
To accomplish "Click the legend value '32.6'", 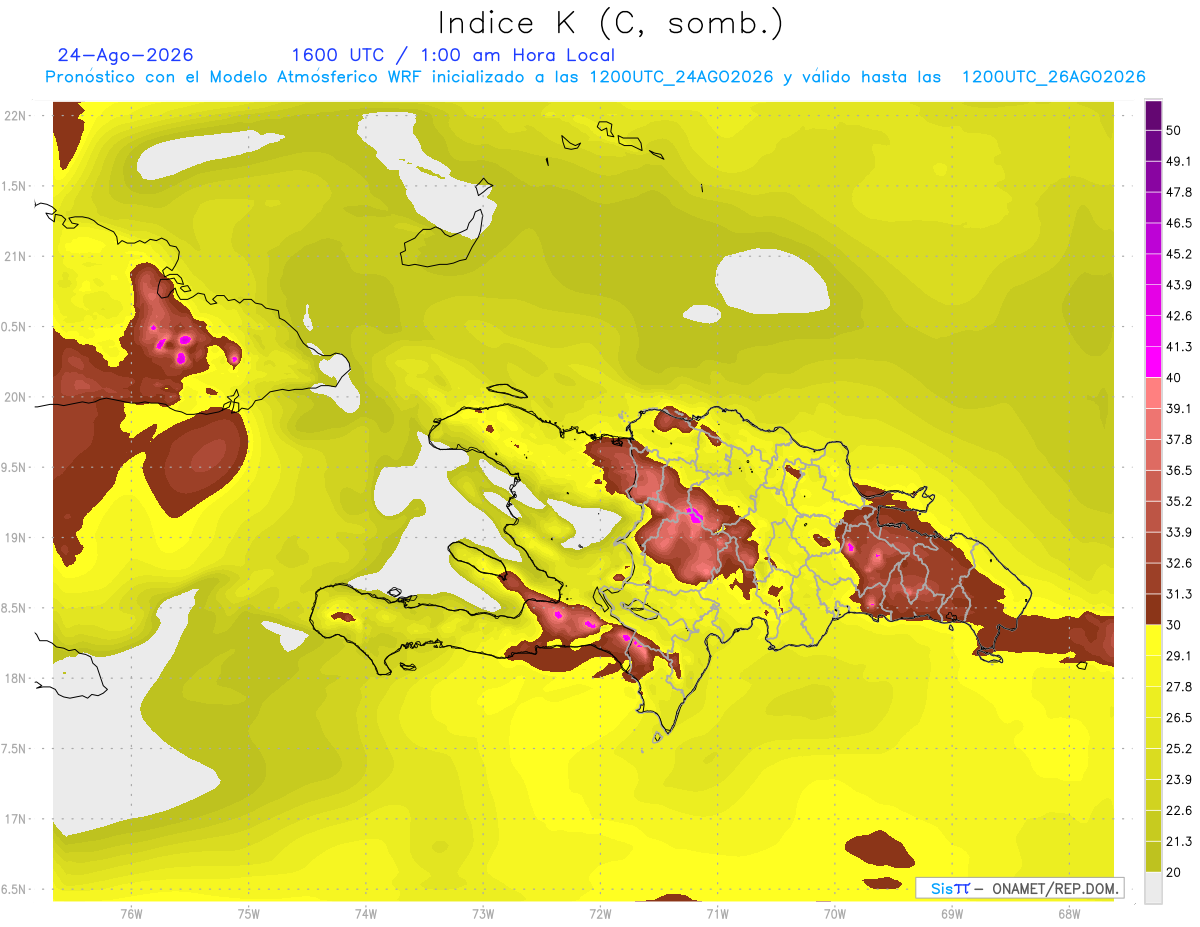I will [1178, 563].
